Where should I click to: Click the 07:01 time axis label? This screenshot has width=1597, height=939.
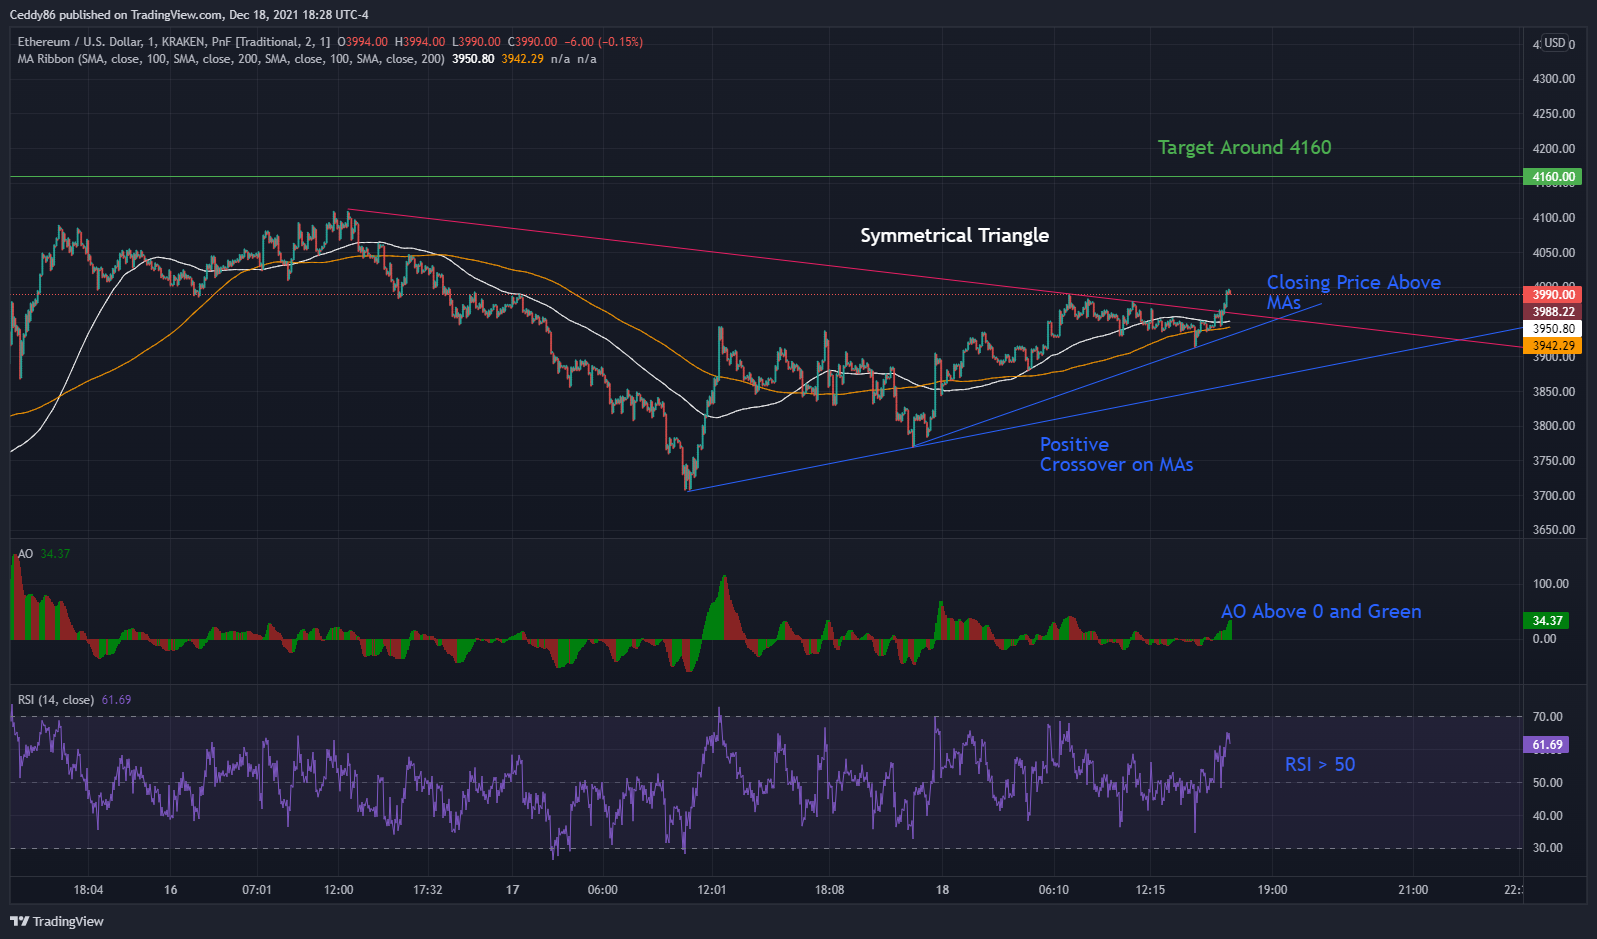coord(257,890)
